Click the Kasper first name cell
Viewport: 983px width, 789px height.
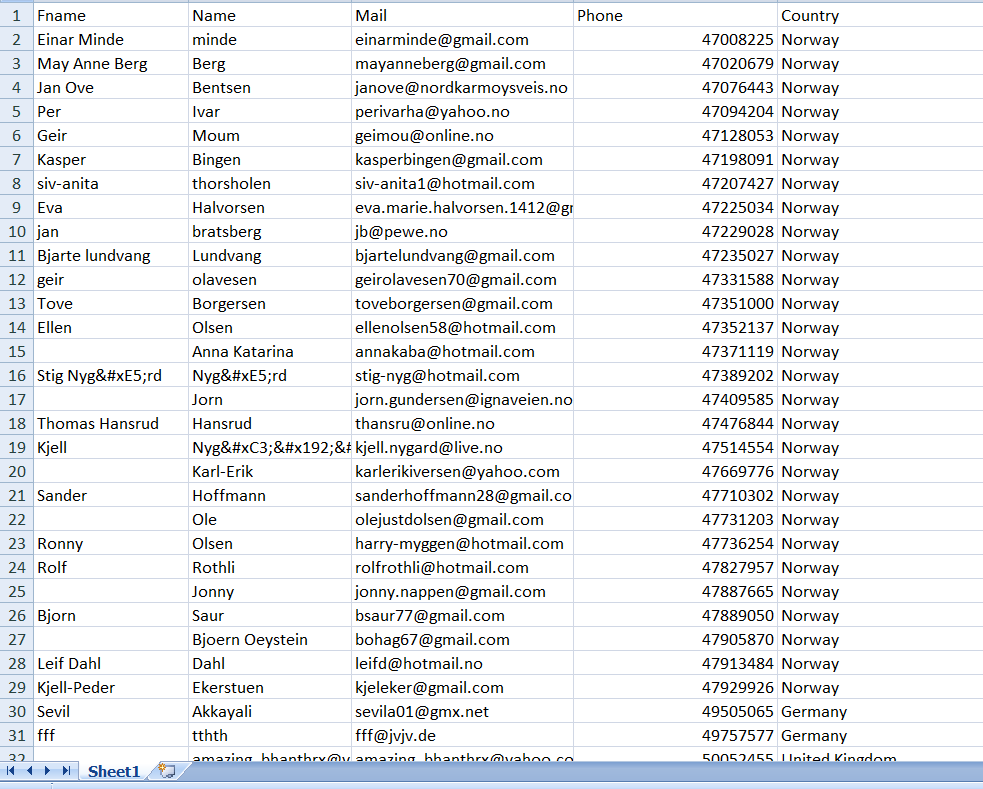(x=111, y=160)
